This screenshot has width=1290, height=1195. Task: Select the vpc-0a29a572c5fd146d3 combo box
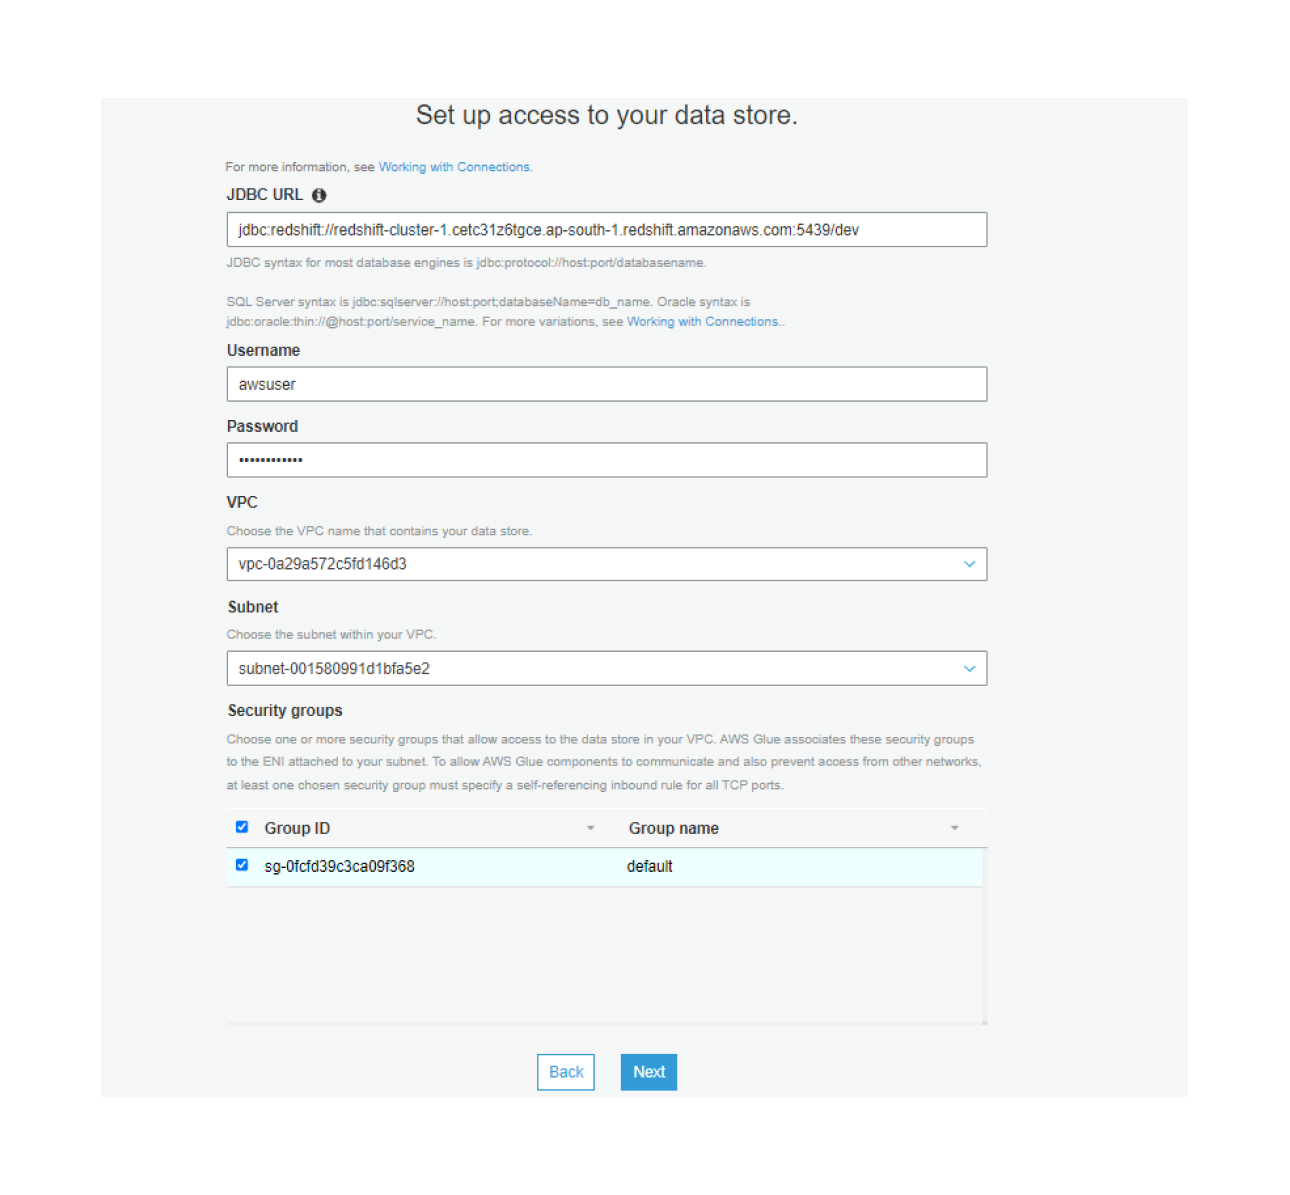click(x=607, y=564)
